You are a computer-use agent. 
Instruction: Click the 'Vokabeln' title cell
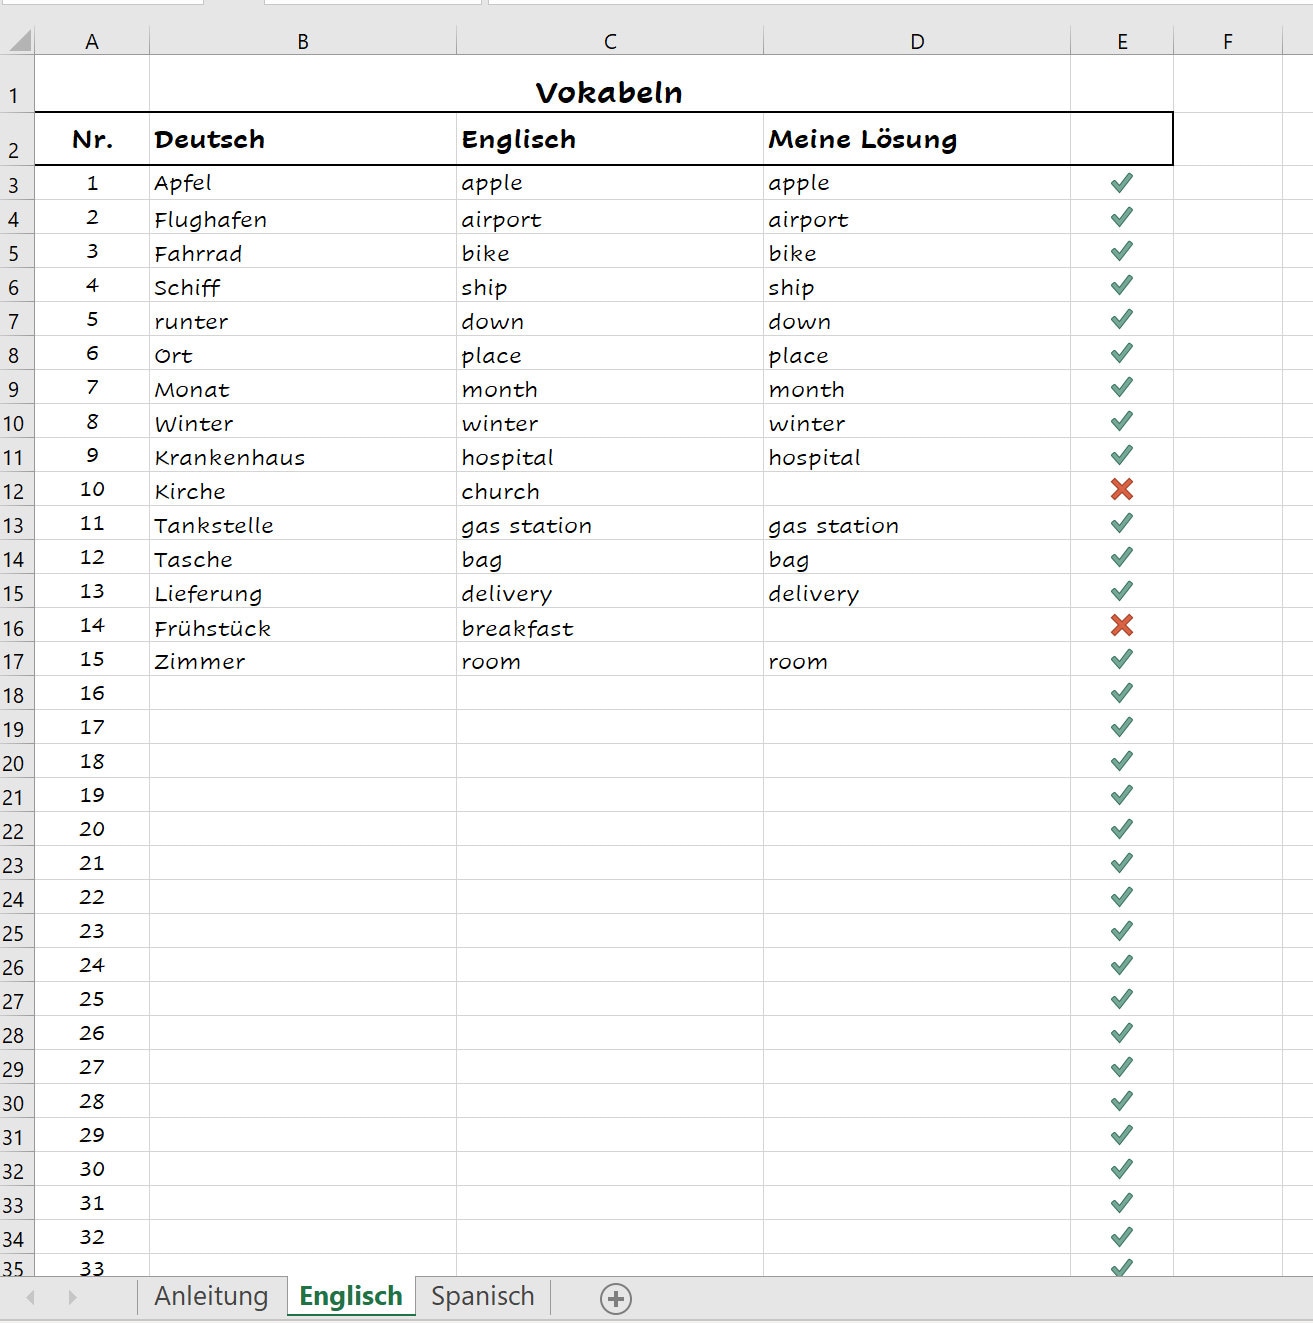coord(609,91)
